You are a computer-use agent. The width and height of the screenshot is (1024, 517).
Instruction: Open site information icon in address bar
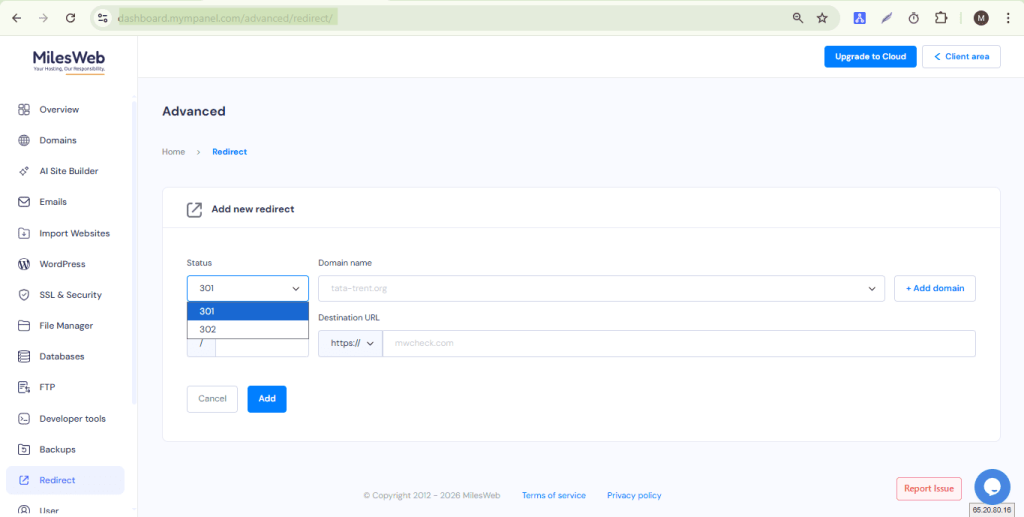pyautogui.click(x=103, y=18)
